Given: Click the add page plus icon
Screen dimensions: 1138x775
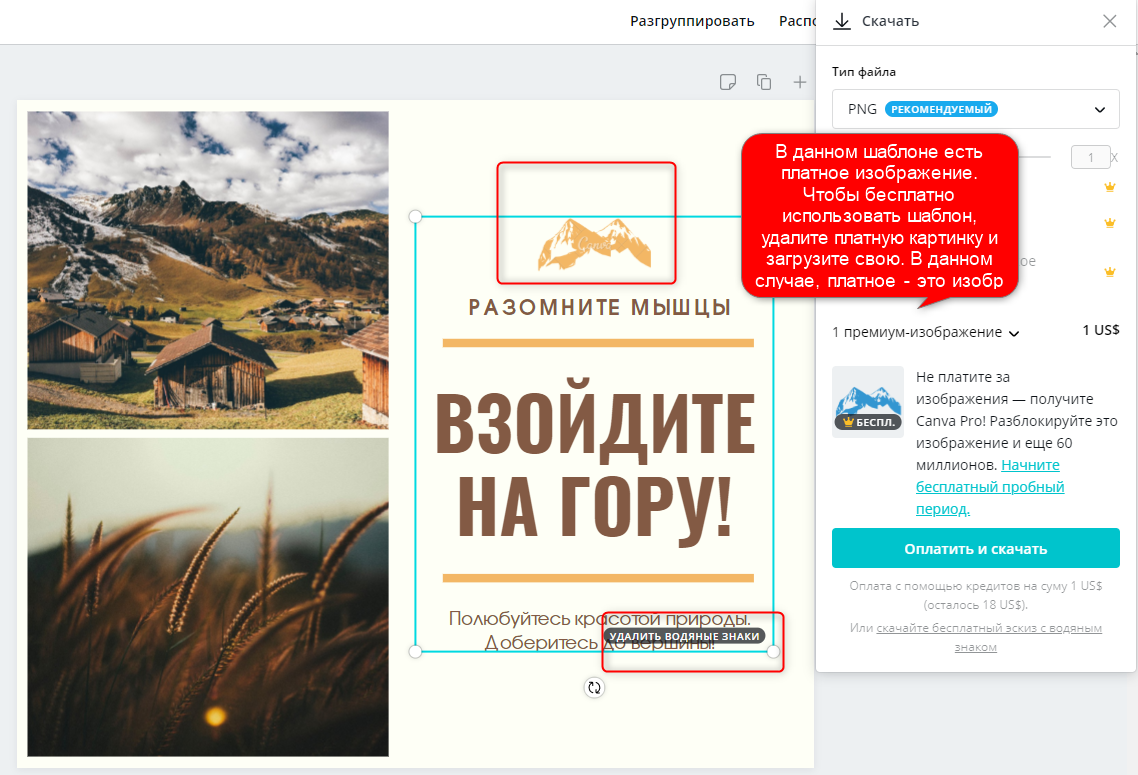Looking at the screenshot, I should [800, 82].
